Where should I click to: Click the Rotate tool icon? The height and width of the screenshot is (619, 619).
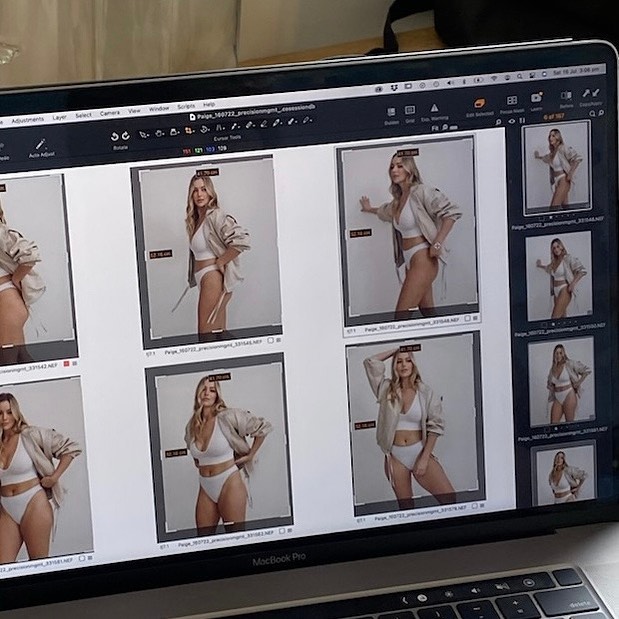[x=121, y=136]
